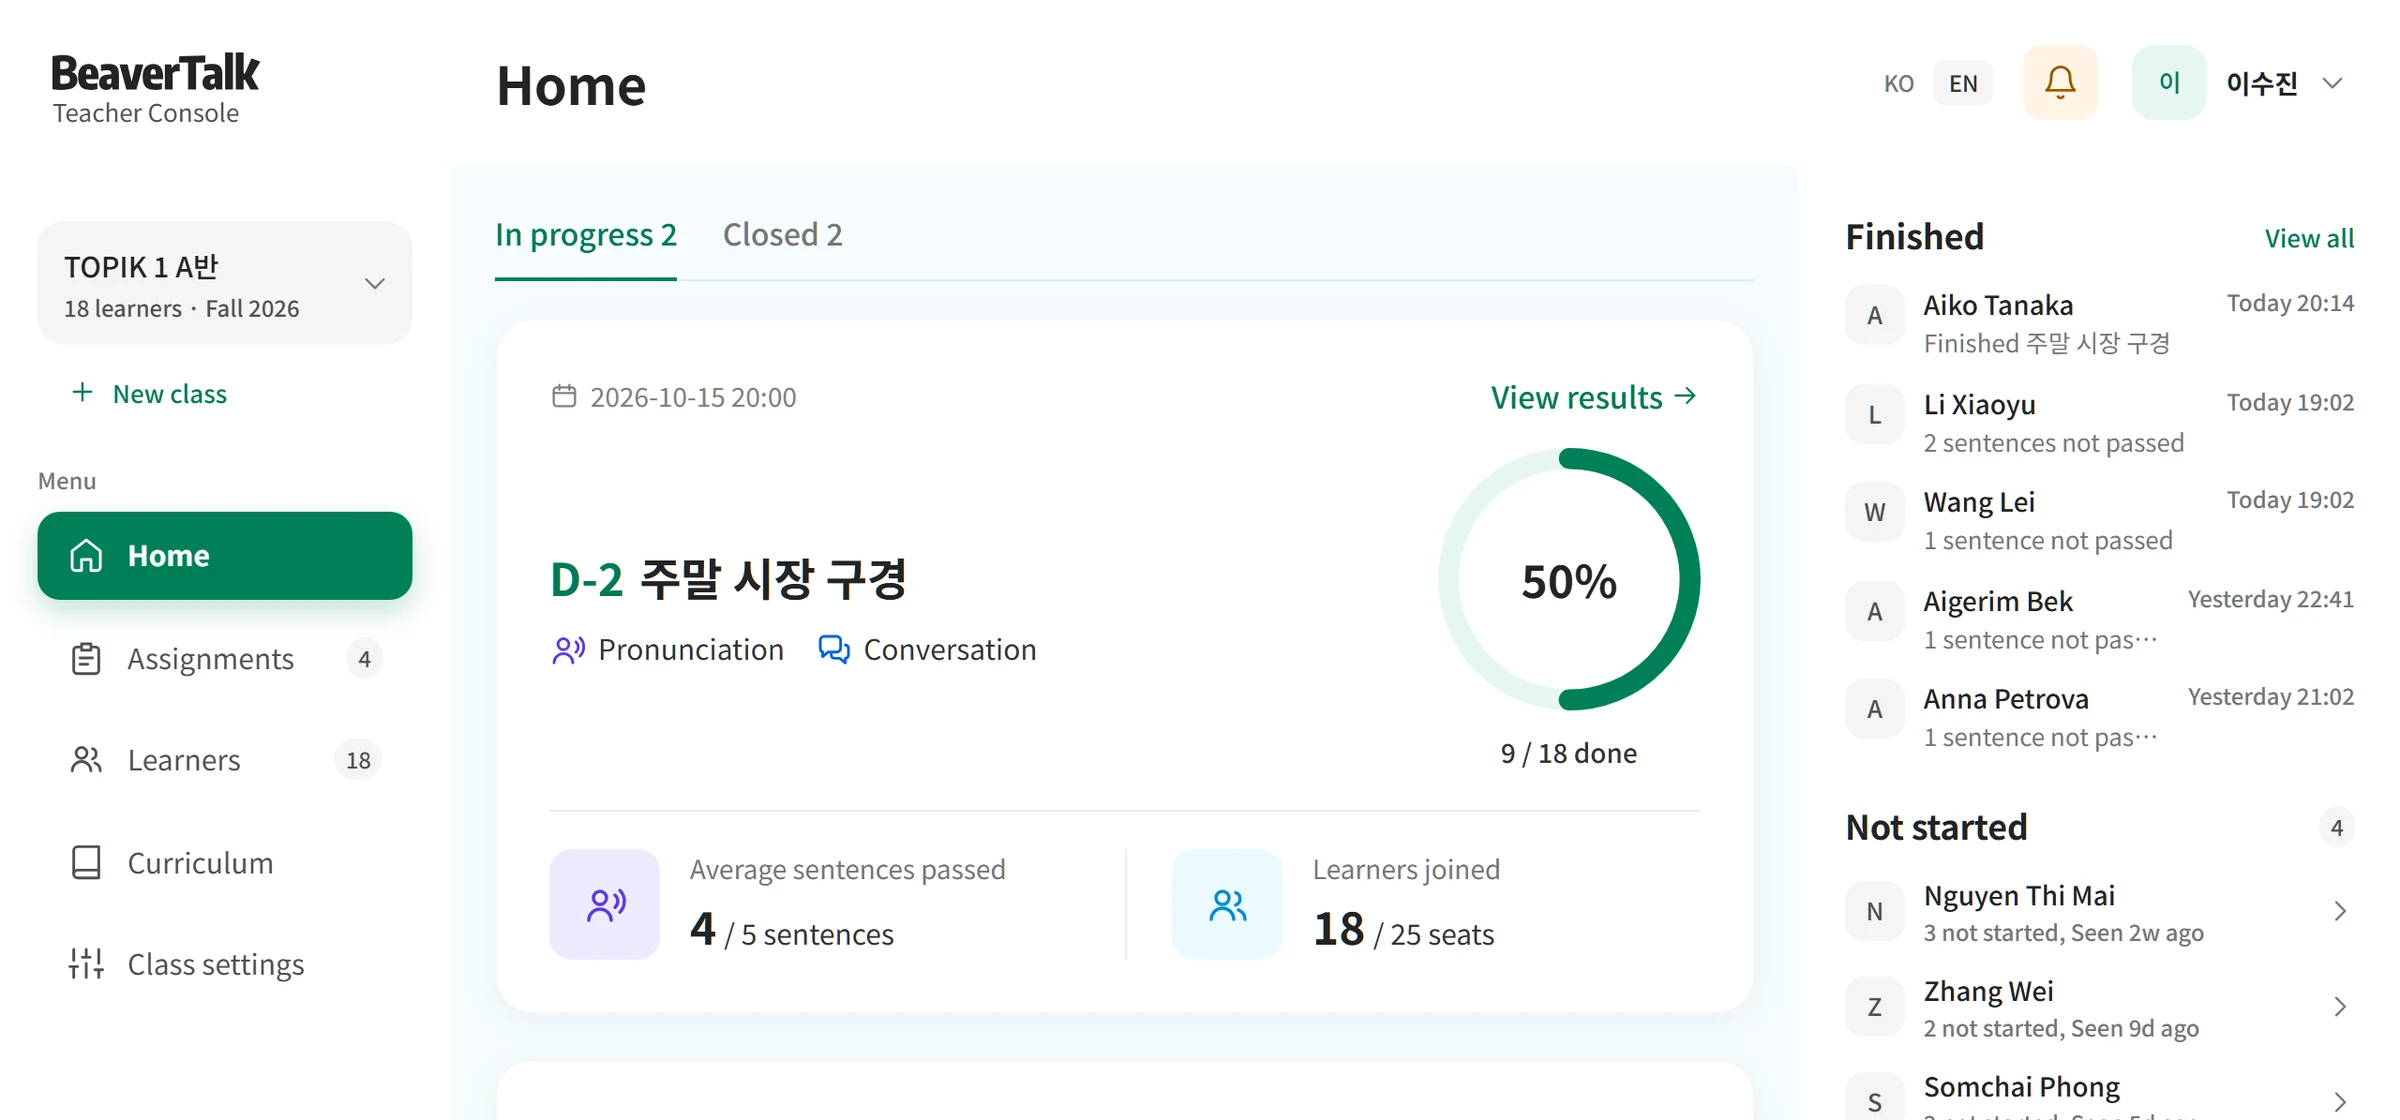Open Learners in the menu

click(225, 760)
